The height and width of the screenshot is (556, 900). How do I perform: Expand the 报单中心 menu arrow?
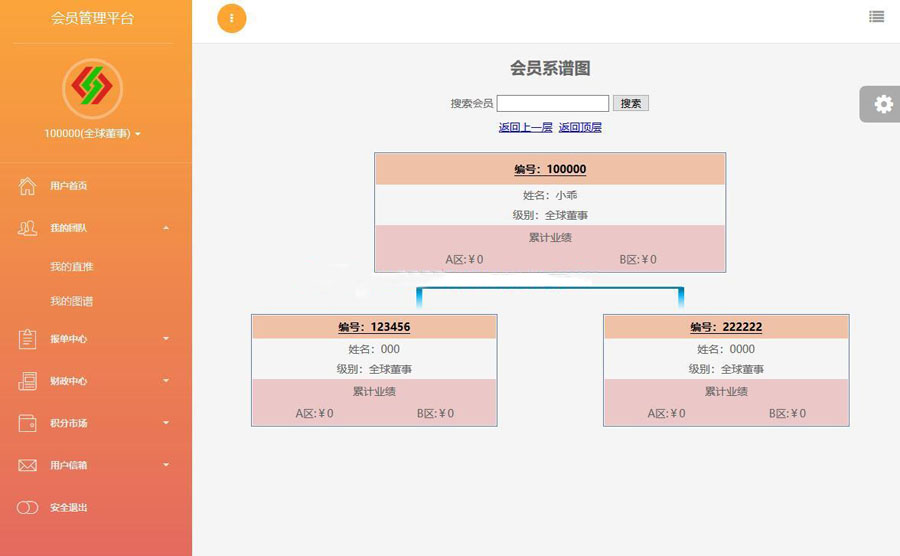pos(166,339)
